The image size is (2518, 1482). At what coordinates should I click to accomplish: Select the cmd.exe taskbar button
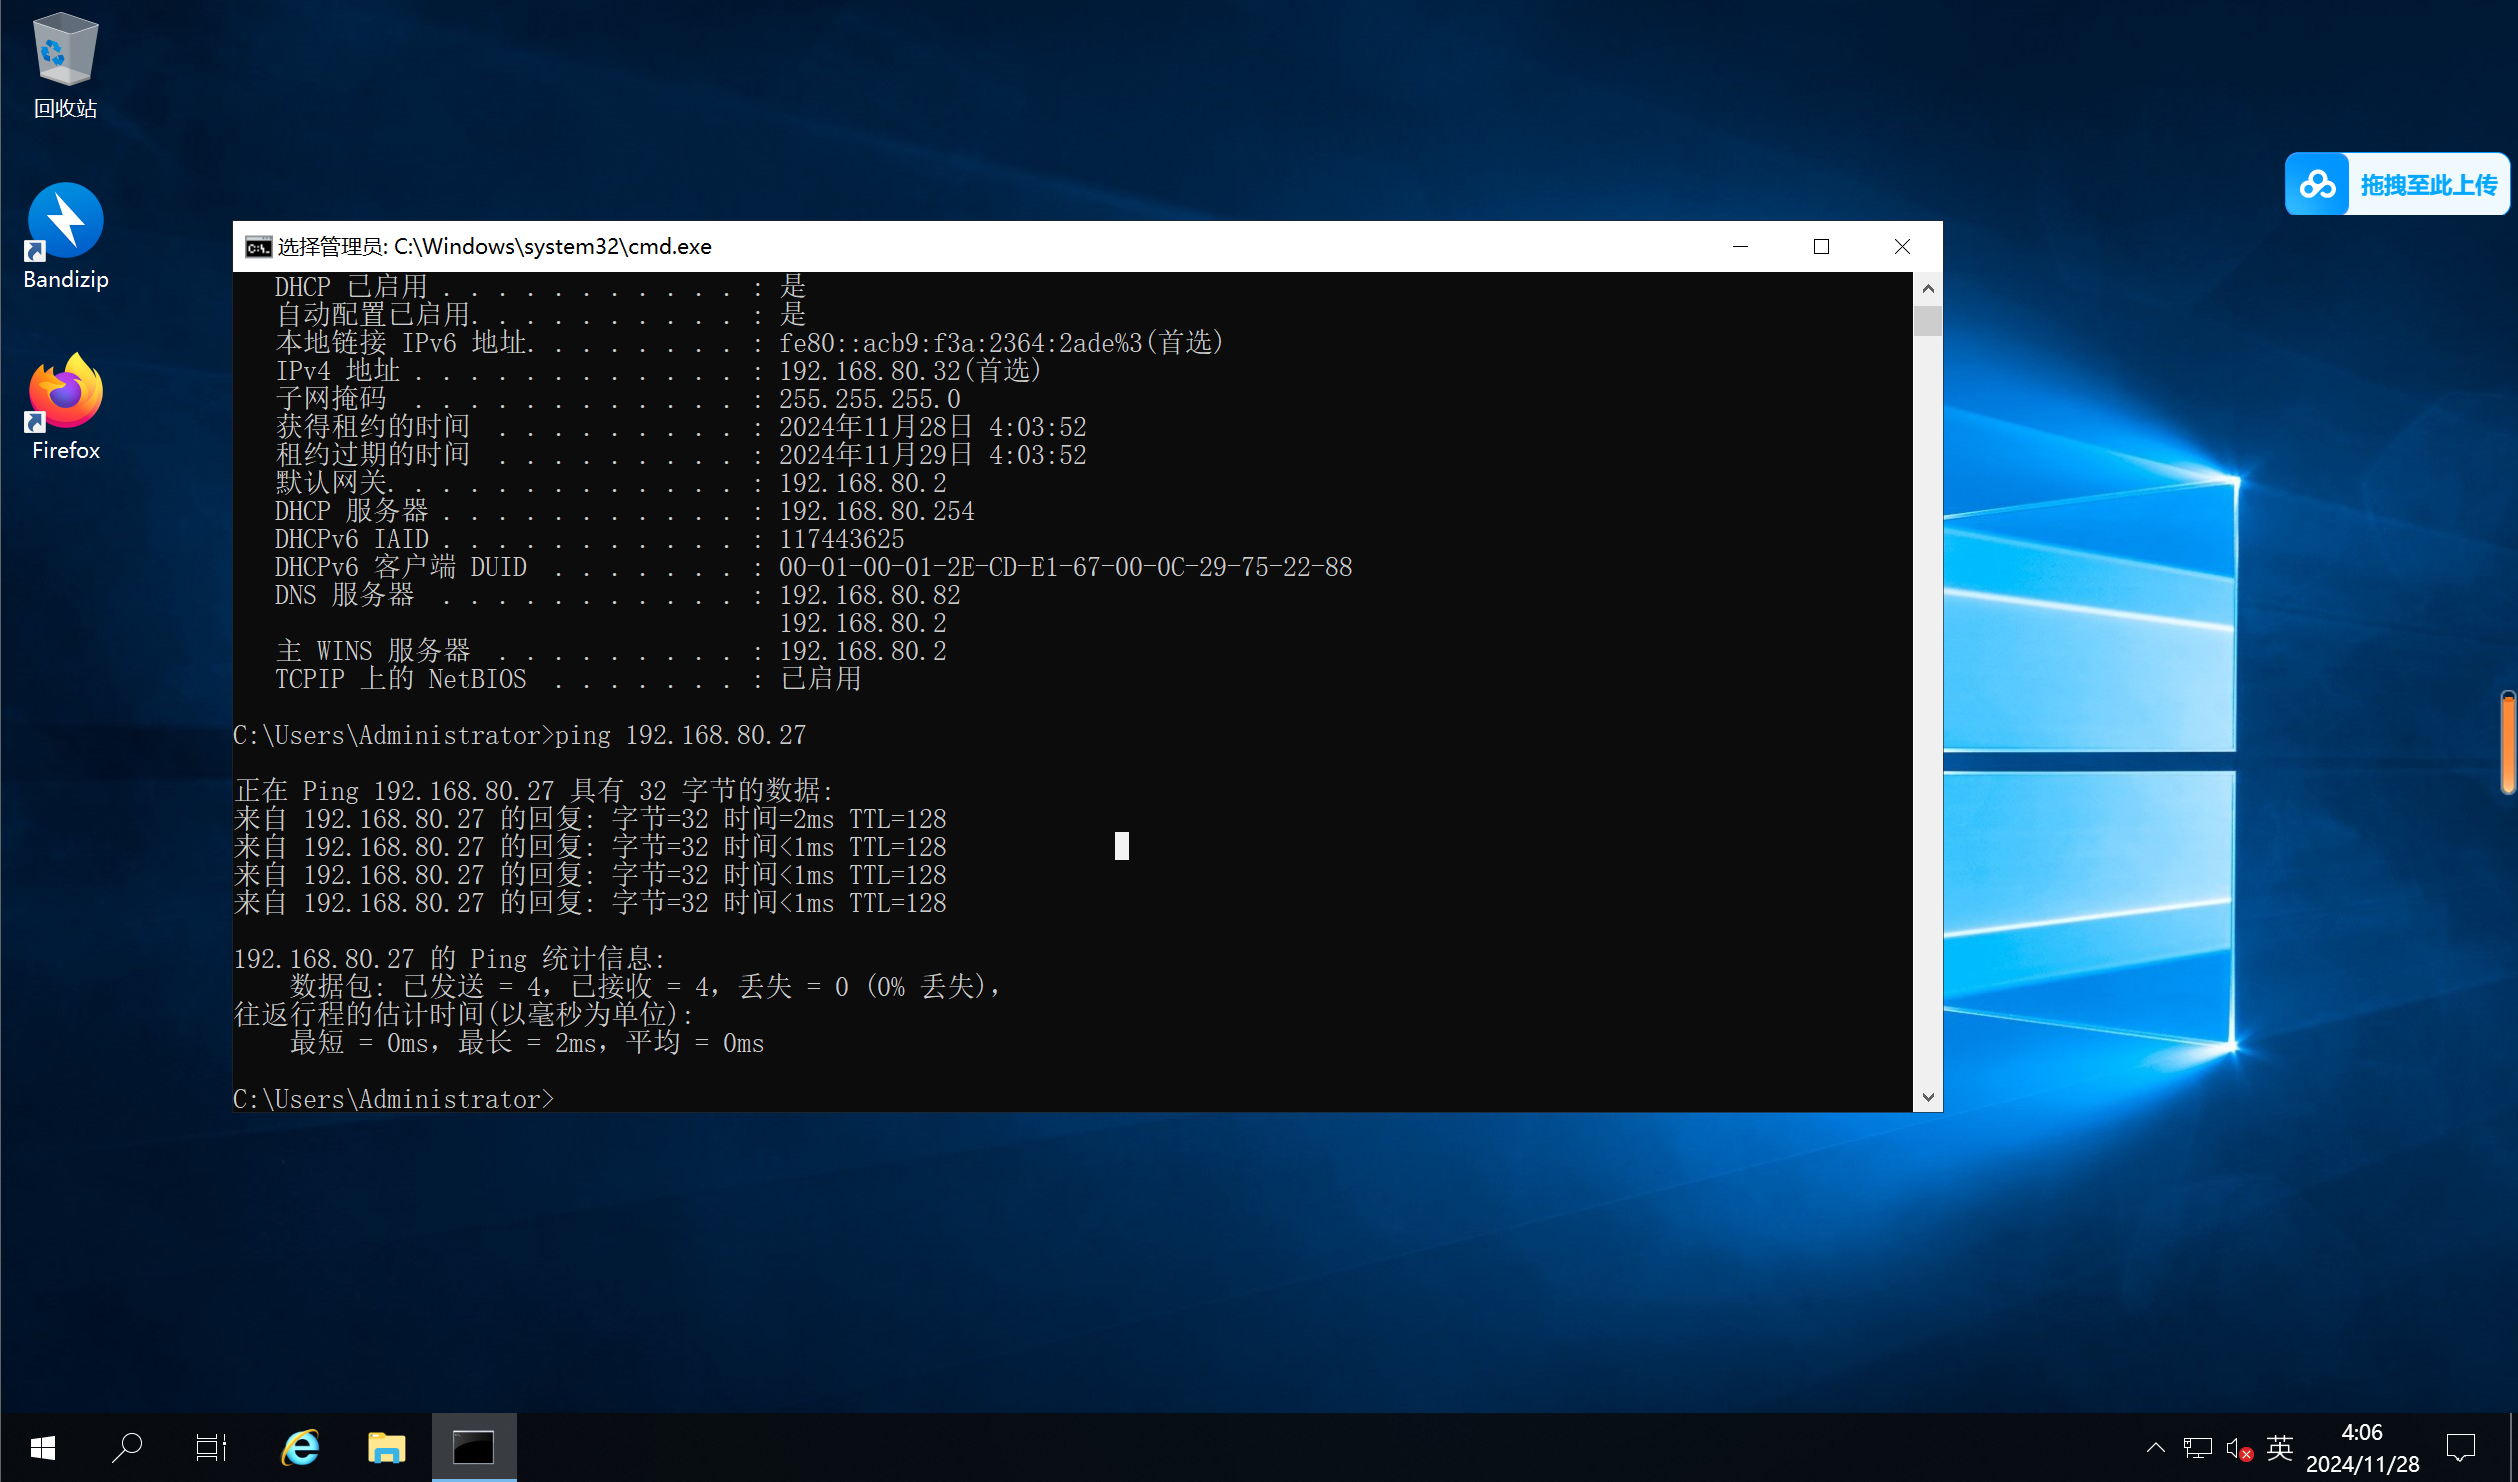tap(474, 1447)
